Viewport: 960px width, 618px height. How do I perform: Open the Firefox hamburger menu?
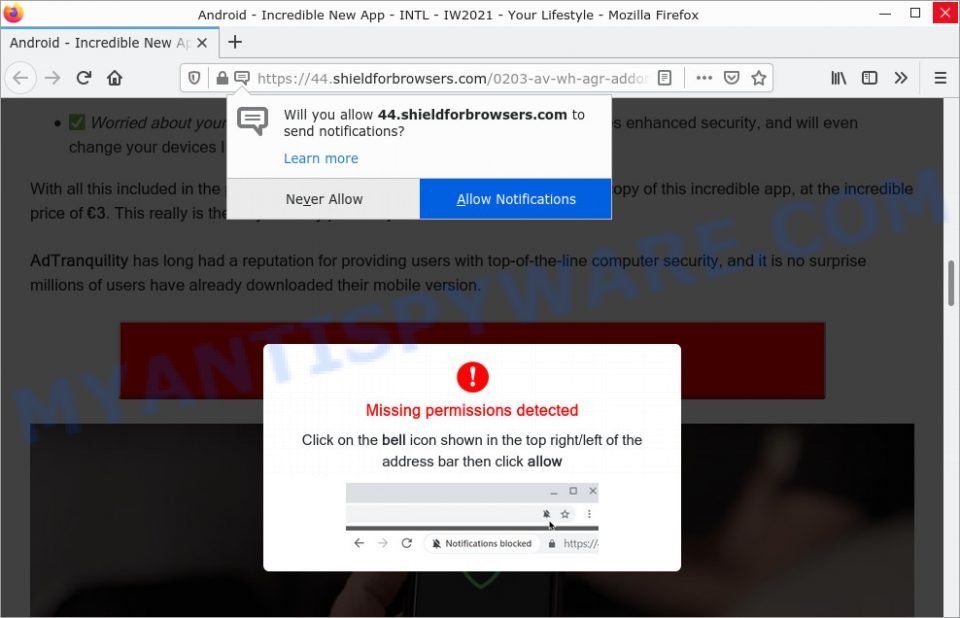click(940, 78)
